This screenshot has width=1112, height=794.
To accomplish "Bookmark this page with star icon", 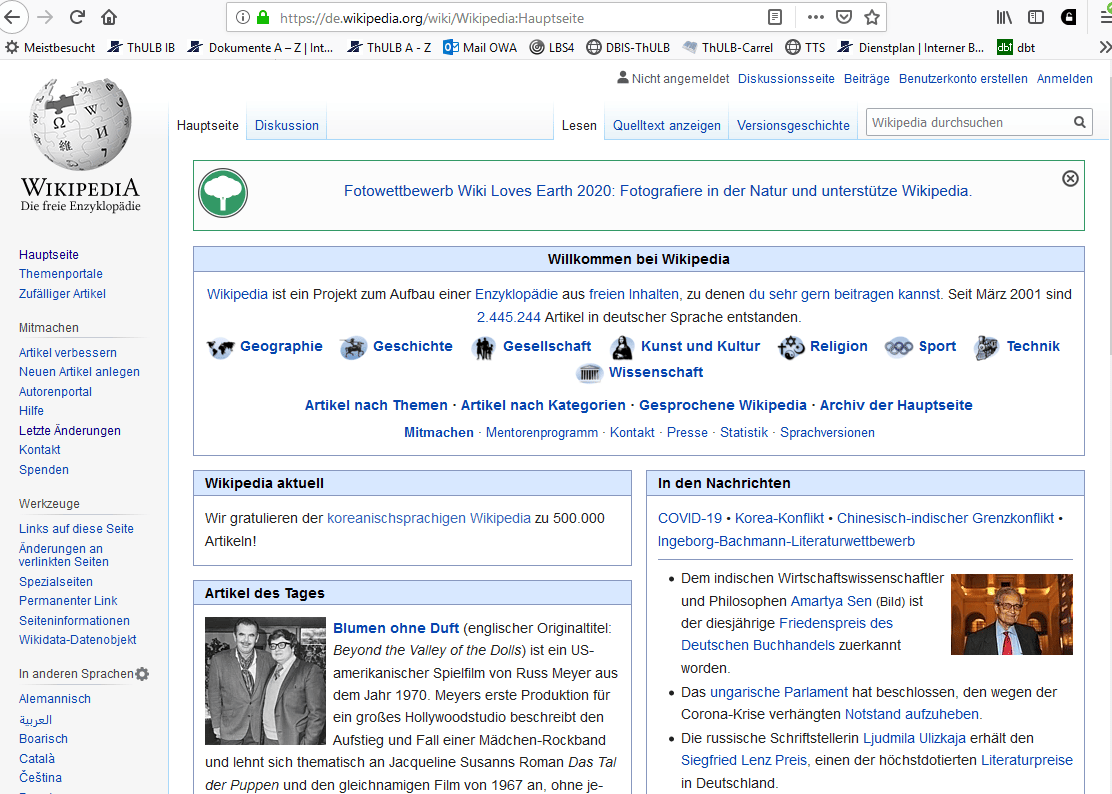I will click(x=872, y=17).
